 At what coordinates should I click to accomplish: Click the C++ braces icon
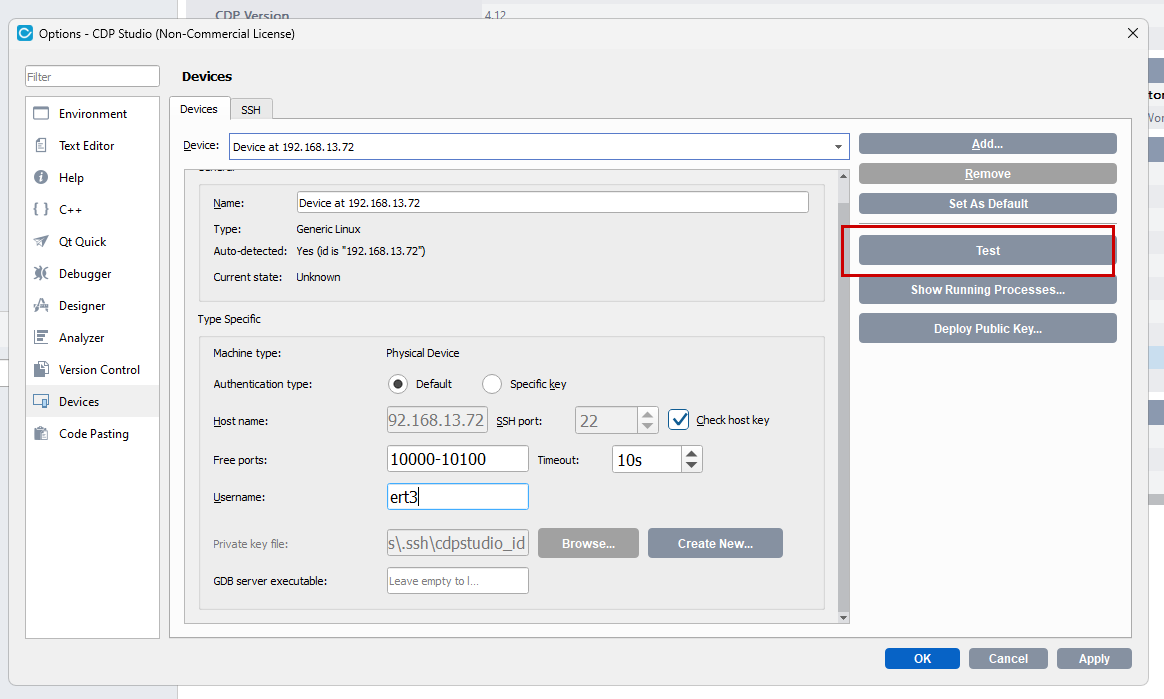[x=41, y=209]
